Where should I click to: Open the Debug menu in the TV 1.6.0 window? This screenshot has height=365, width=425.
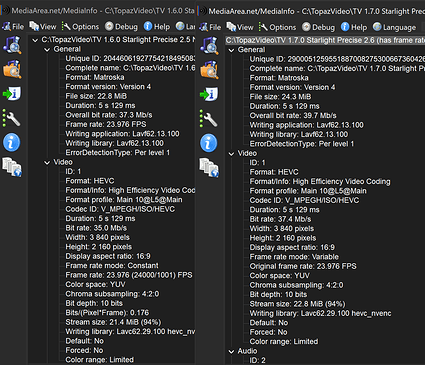[121, 26]
